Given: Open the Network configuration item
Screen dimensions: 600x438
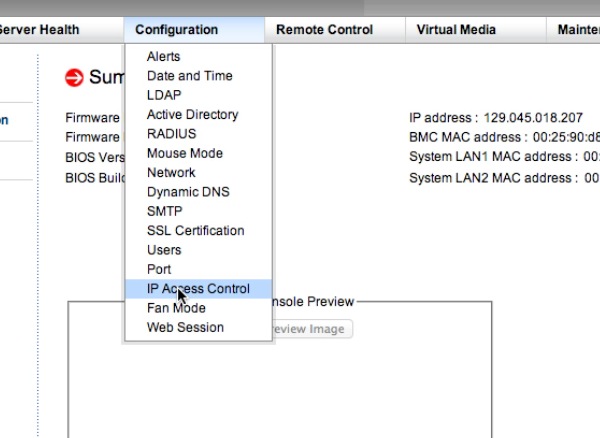Looking at the screenshot, I should [x=171, y=172].
